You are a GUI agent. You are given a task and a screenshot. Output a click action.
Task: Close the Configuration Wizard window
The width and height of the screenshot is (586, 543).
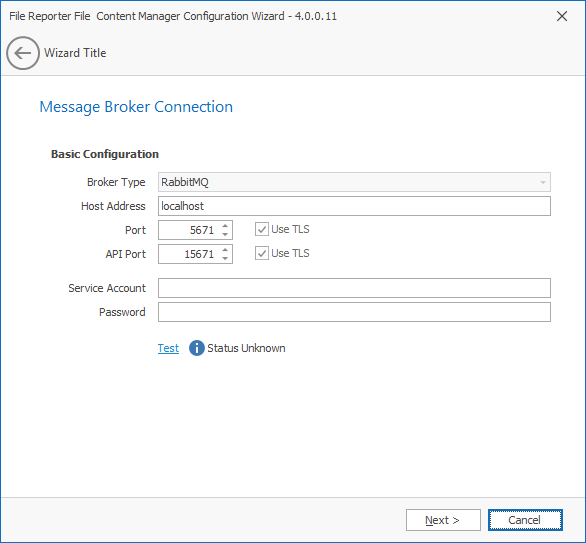pyautogui.click(x=562, y=16)
